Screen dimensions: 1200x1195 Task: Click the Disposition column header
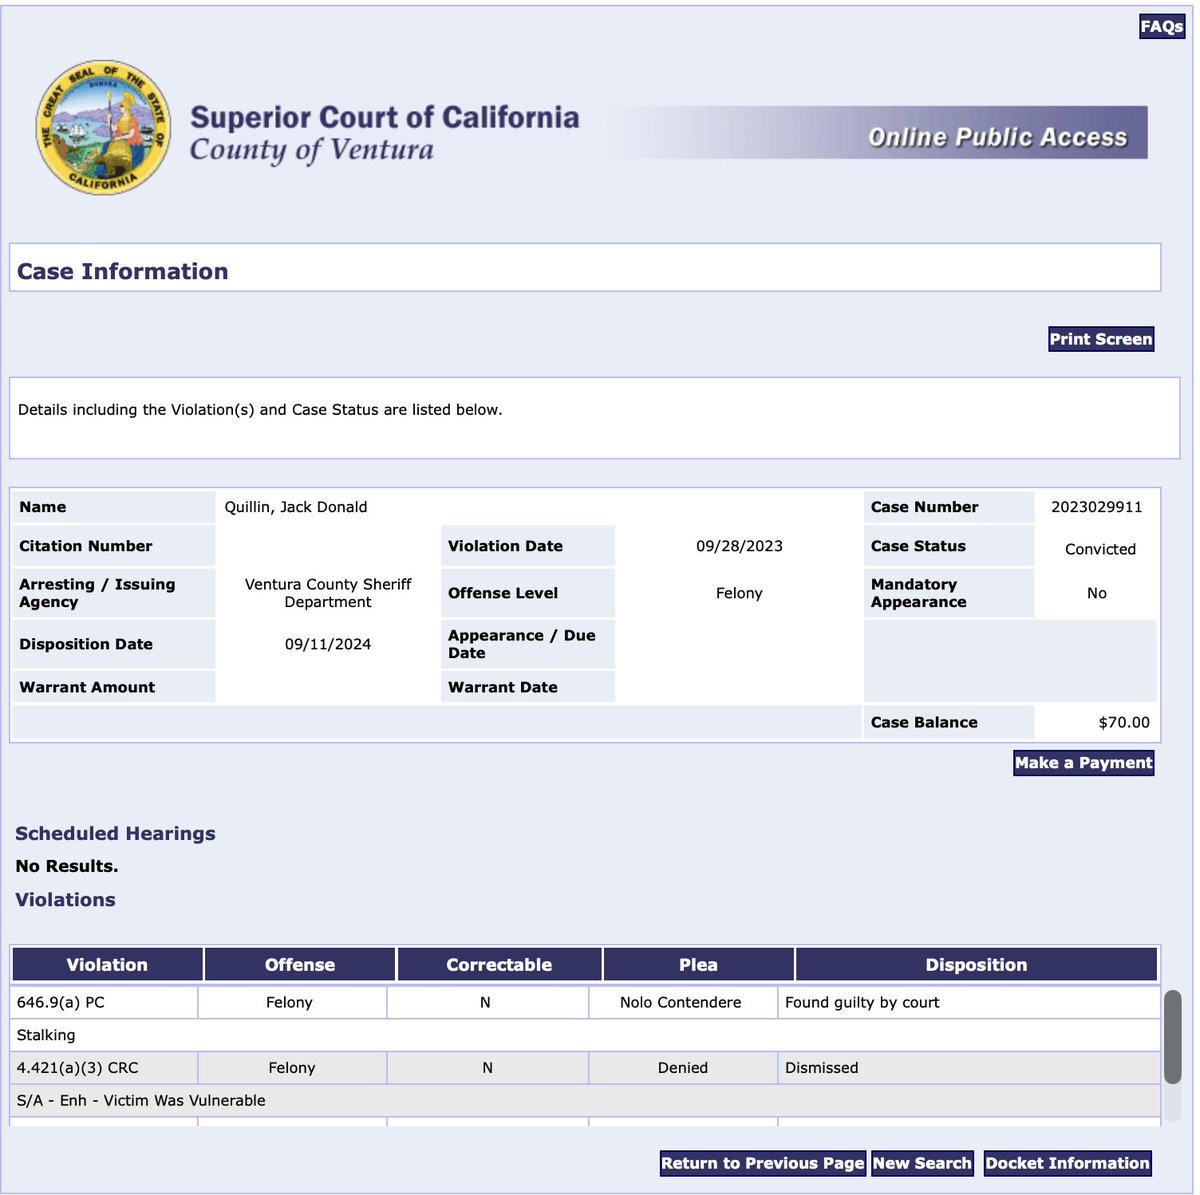pos(976,965)
